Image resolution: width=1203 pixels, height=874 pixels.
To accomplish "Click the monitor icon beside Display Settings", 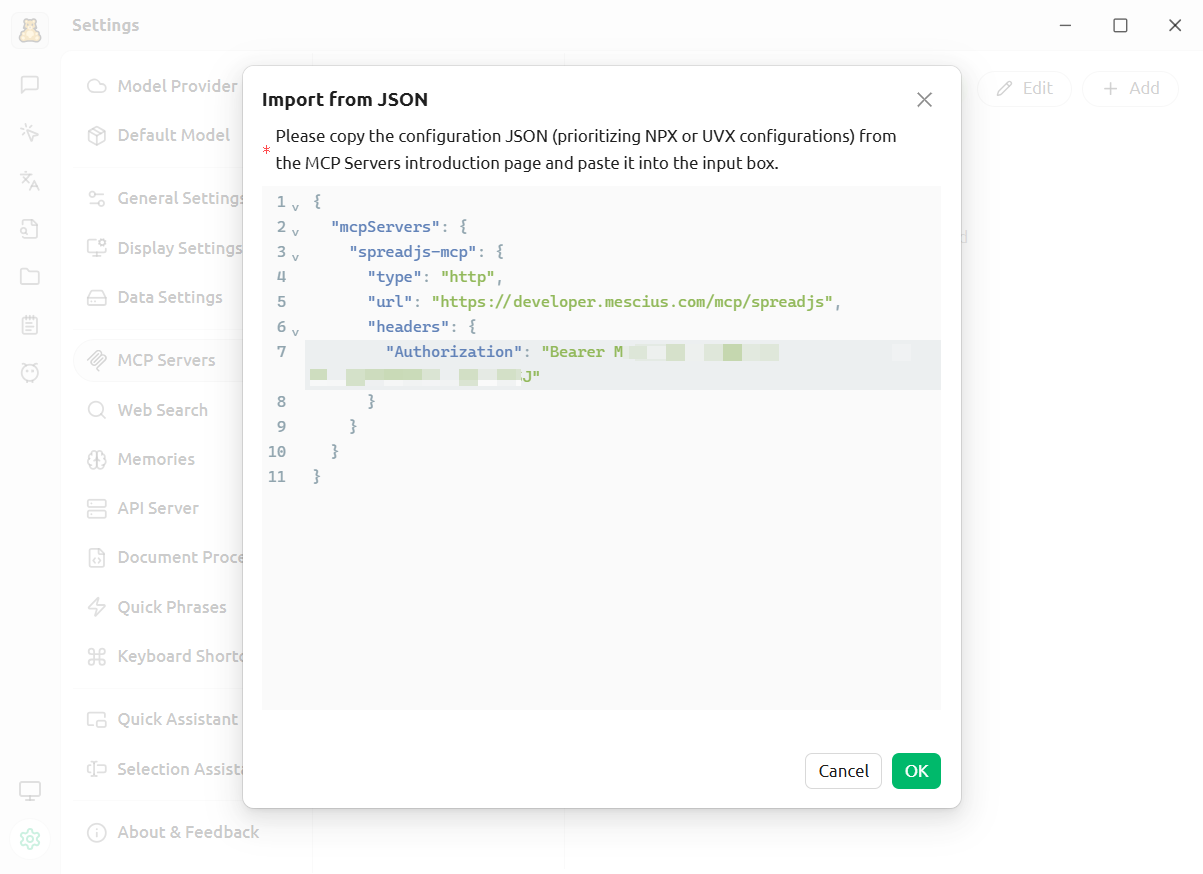I will (x=97, y=248).
